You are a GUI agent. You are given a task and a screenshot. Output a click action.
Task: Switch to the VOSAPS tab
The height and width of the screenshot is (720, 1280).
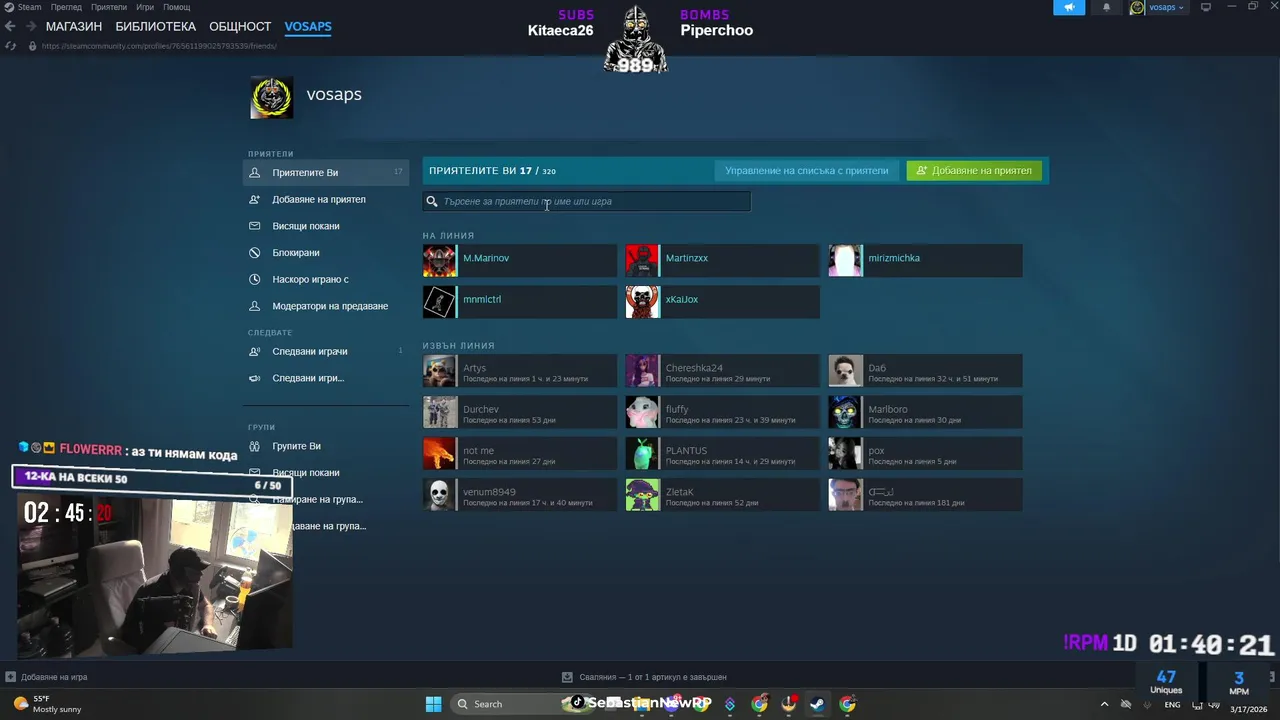pyautogui.click(x=308, y=27)
